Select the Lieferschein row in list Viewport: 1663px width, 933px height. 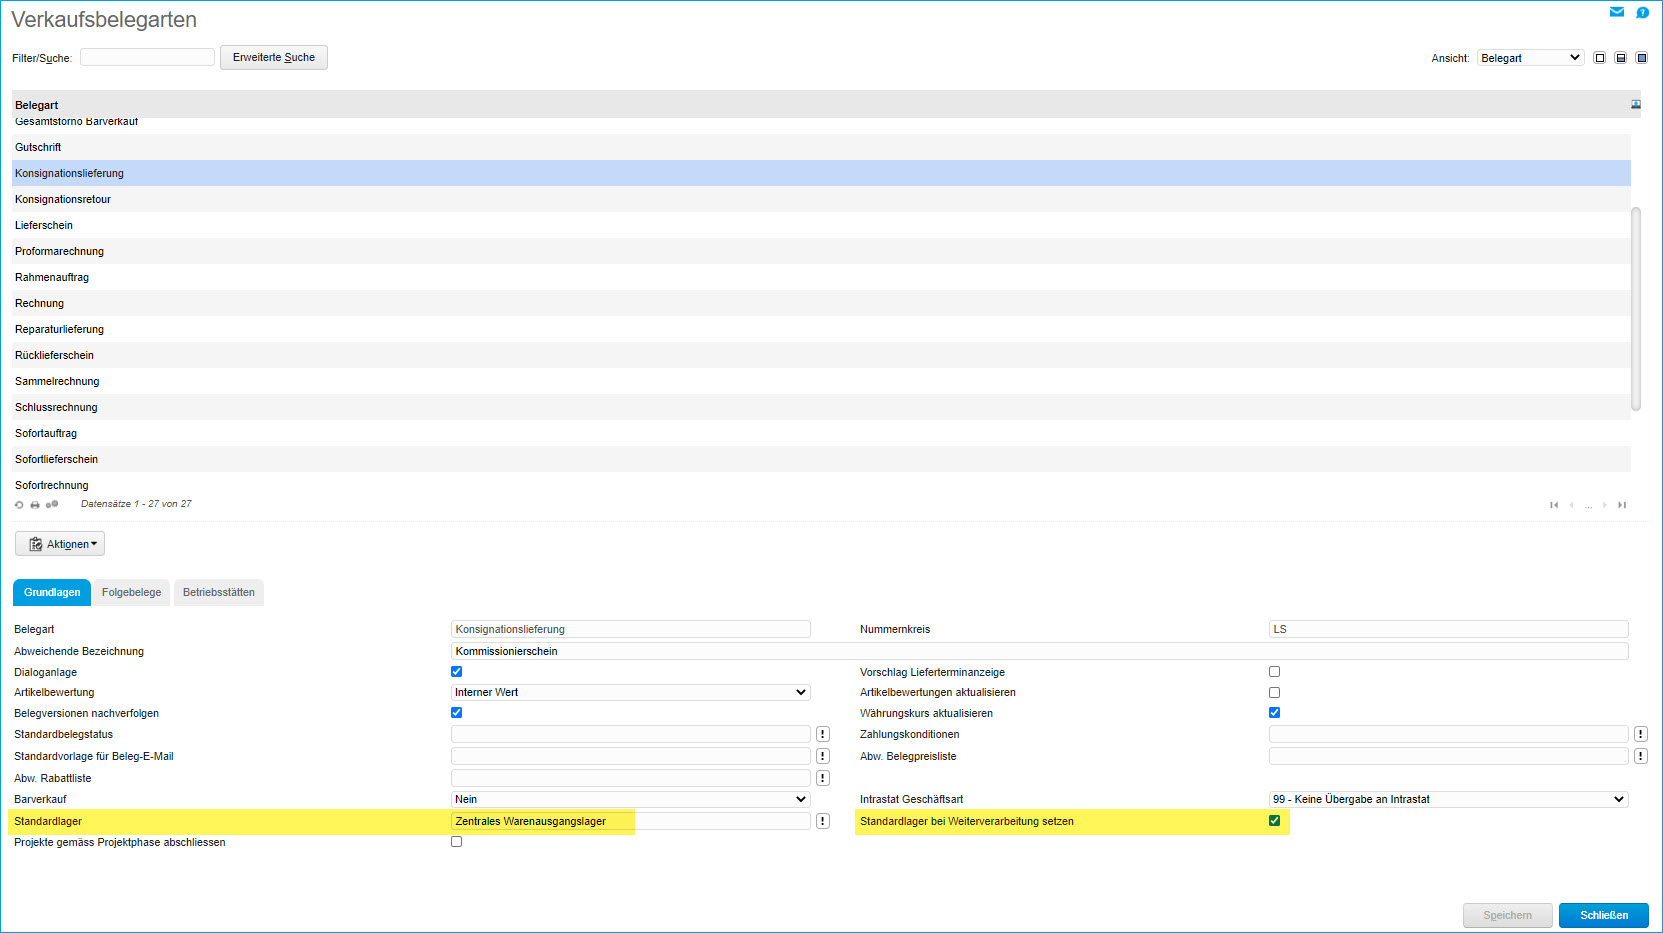point(44,226)
